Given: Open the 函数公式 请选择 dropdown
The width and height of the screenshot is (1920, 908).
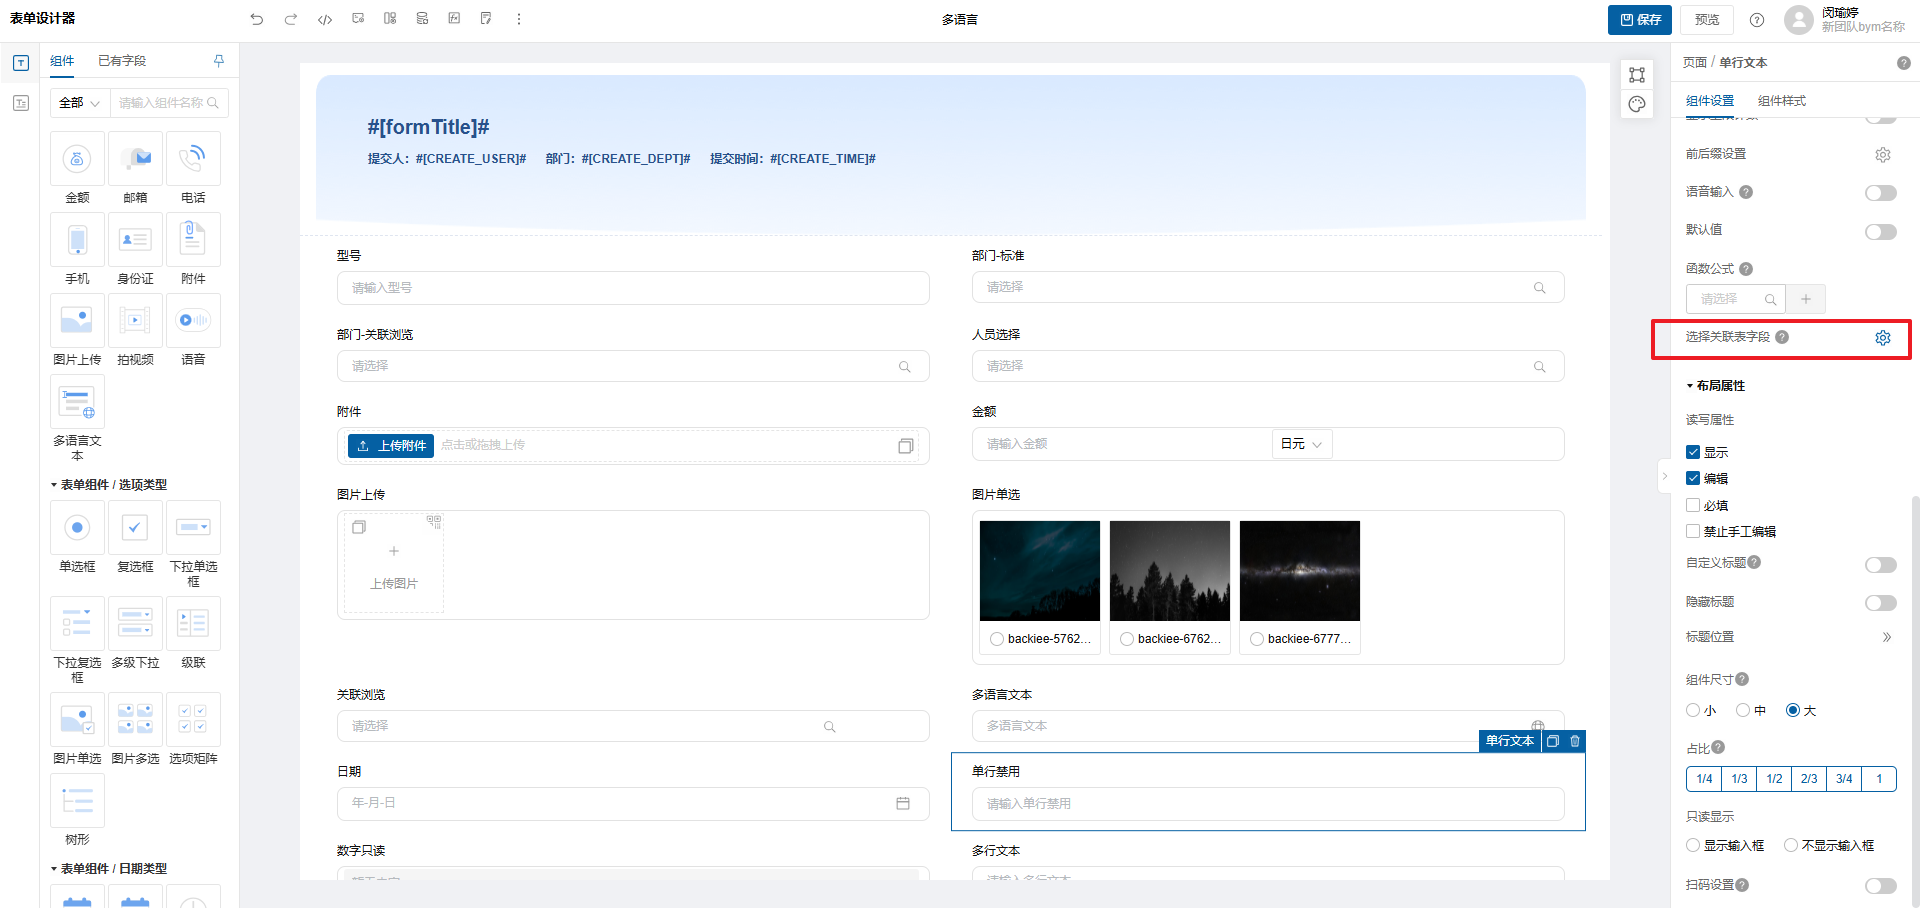Looking at the screenshot, I should click(x=1735, y=299).
